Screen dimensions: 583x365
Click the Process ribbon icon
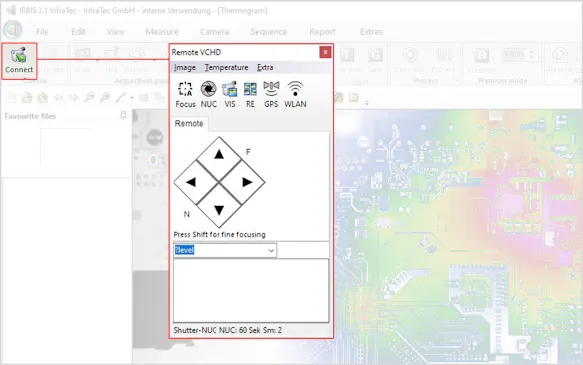[443, 59]
